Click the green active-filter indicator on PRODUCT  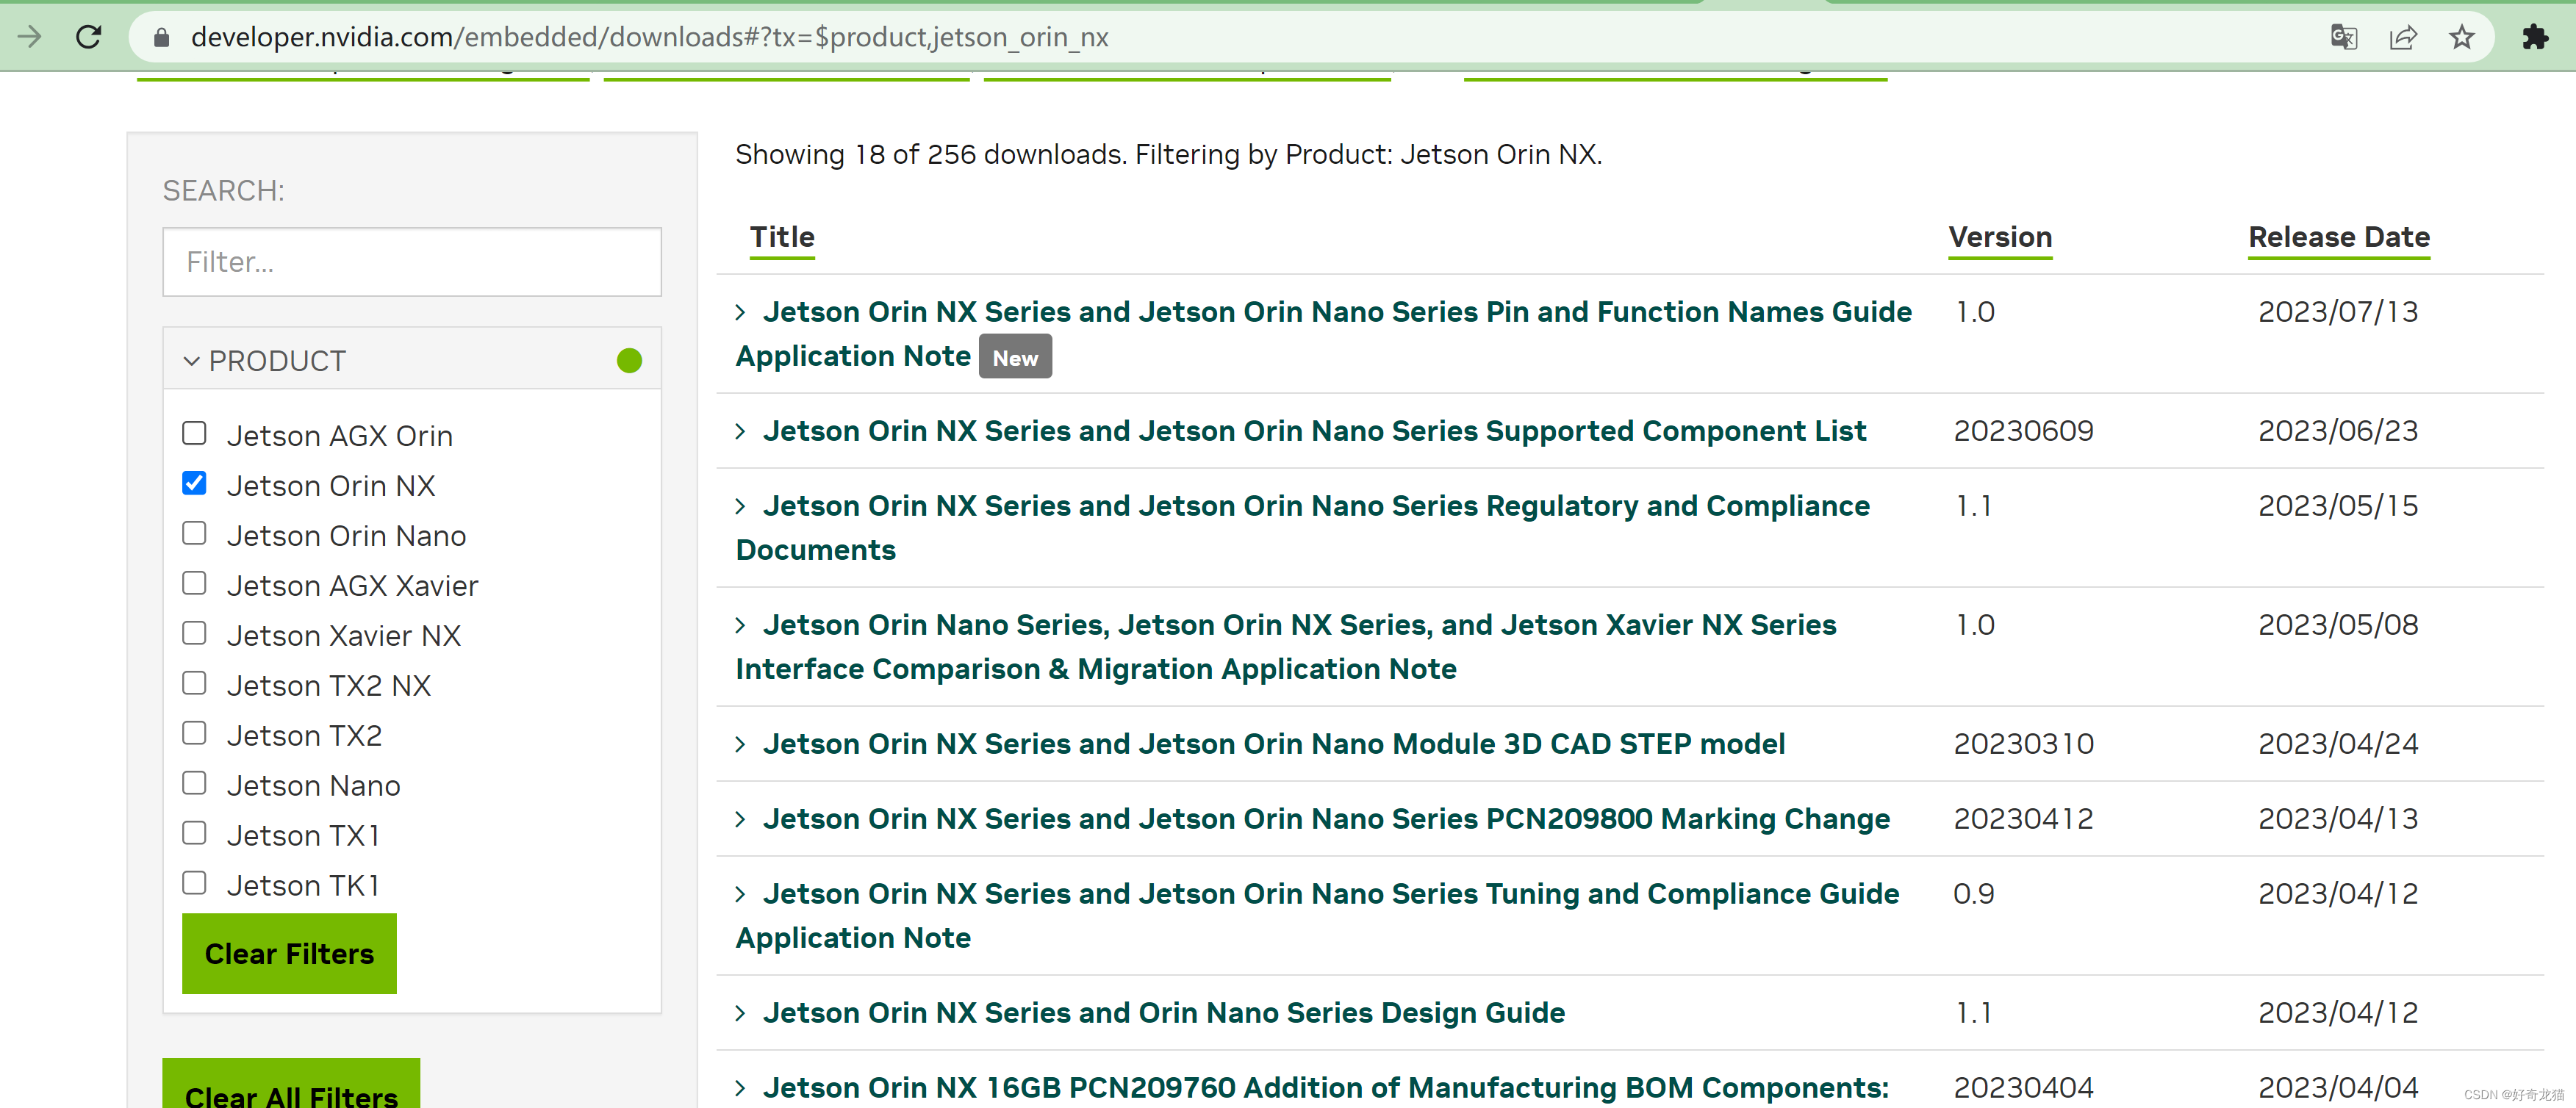coord(629,361)
